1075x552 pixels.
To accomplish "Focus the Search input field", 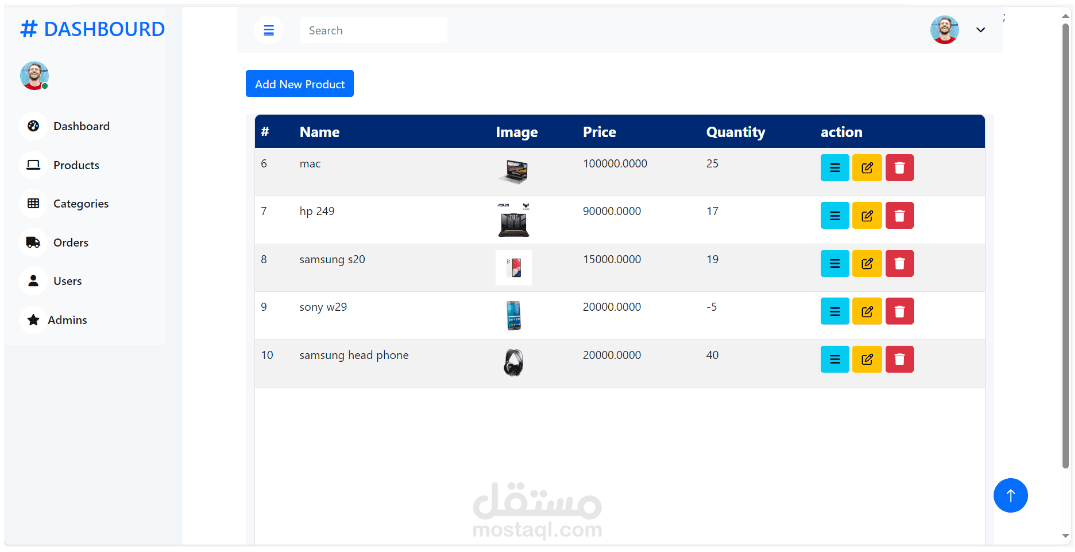I will click(373, 30).
